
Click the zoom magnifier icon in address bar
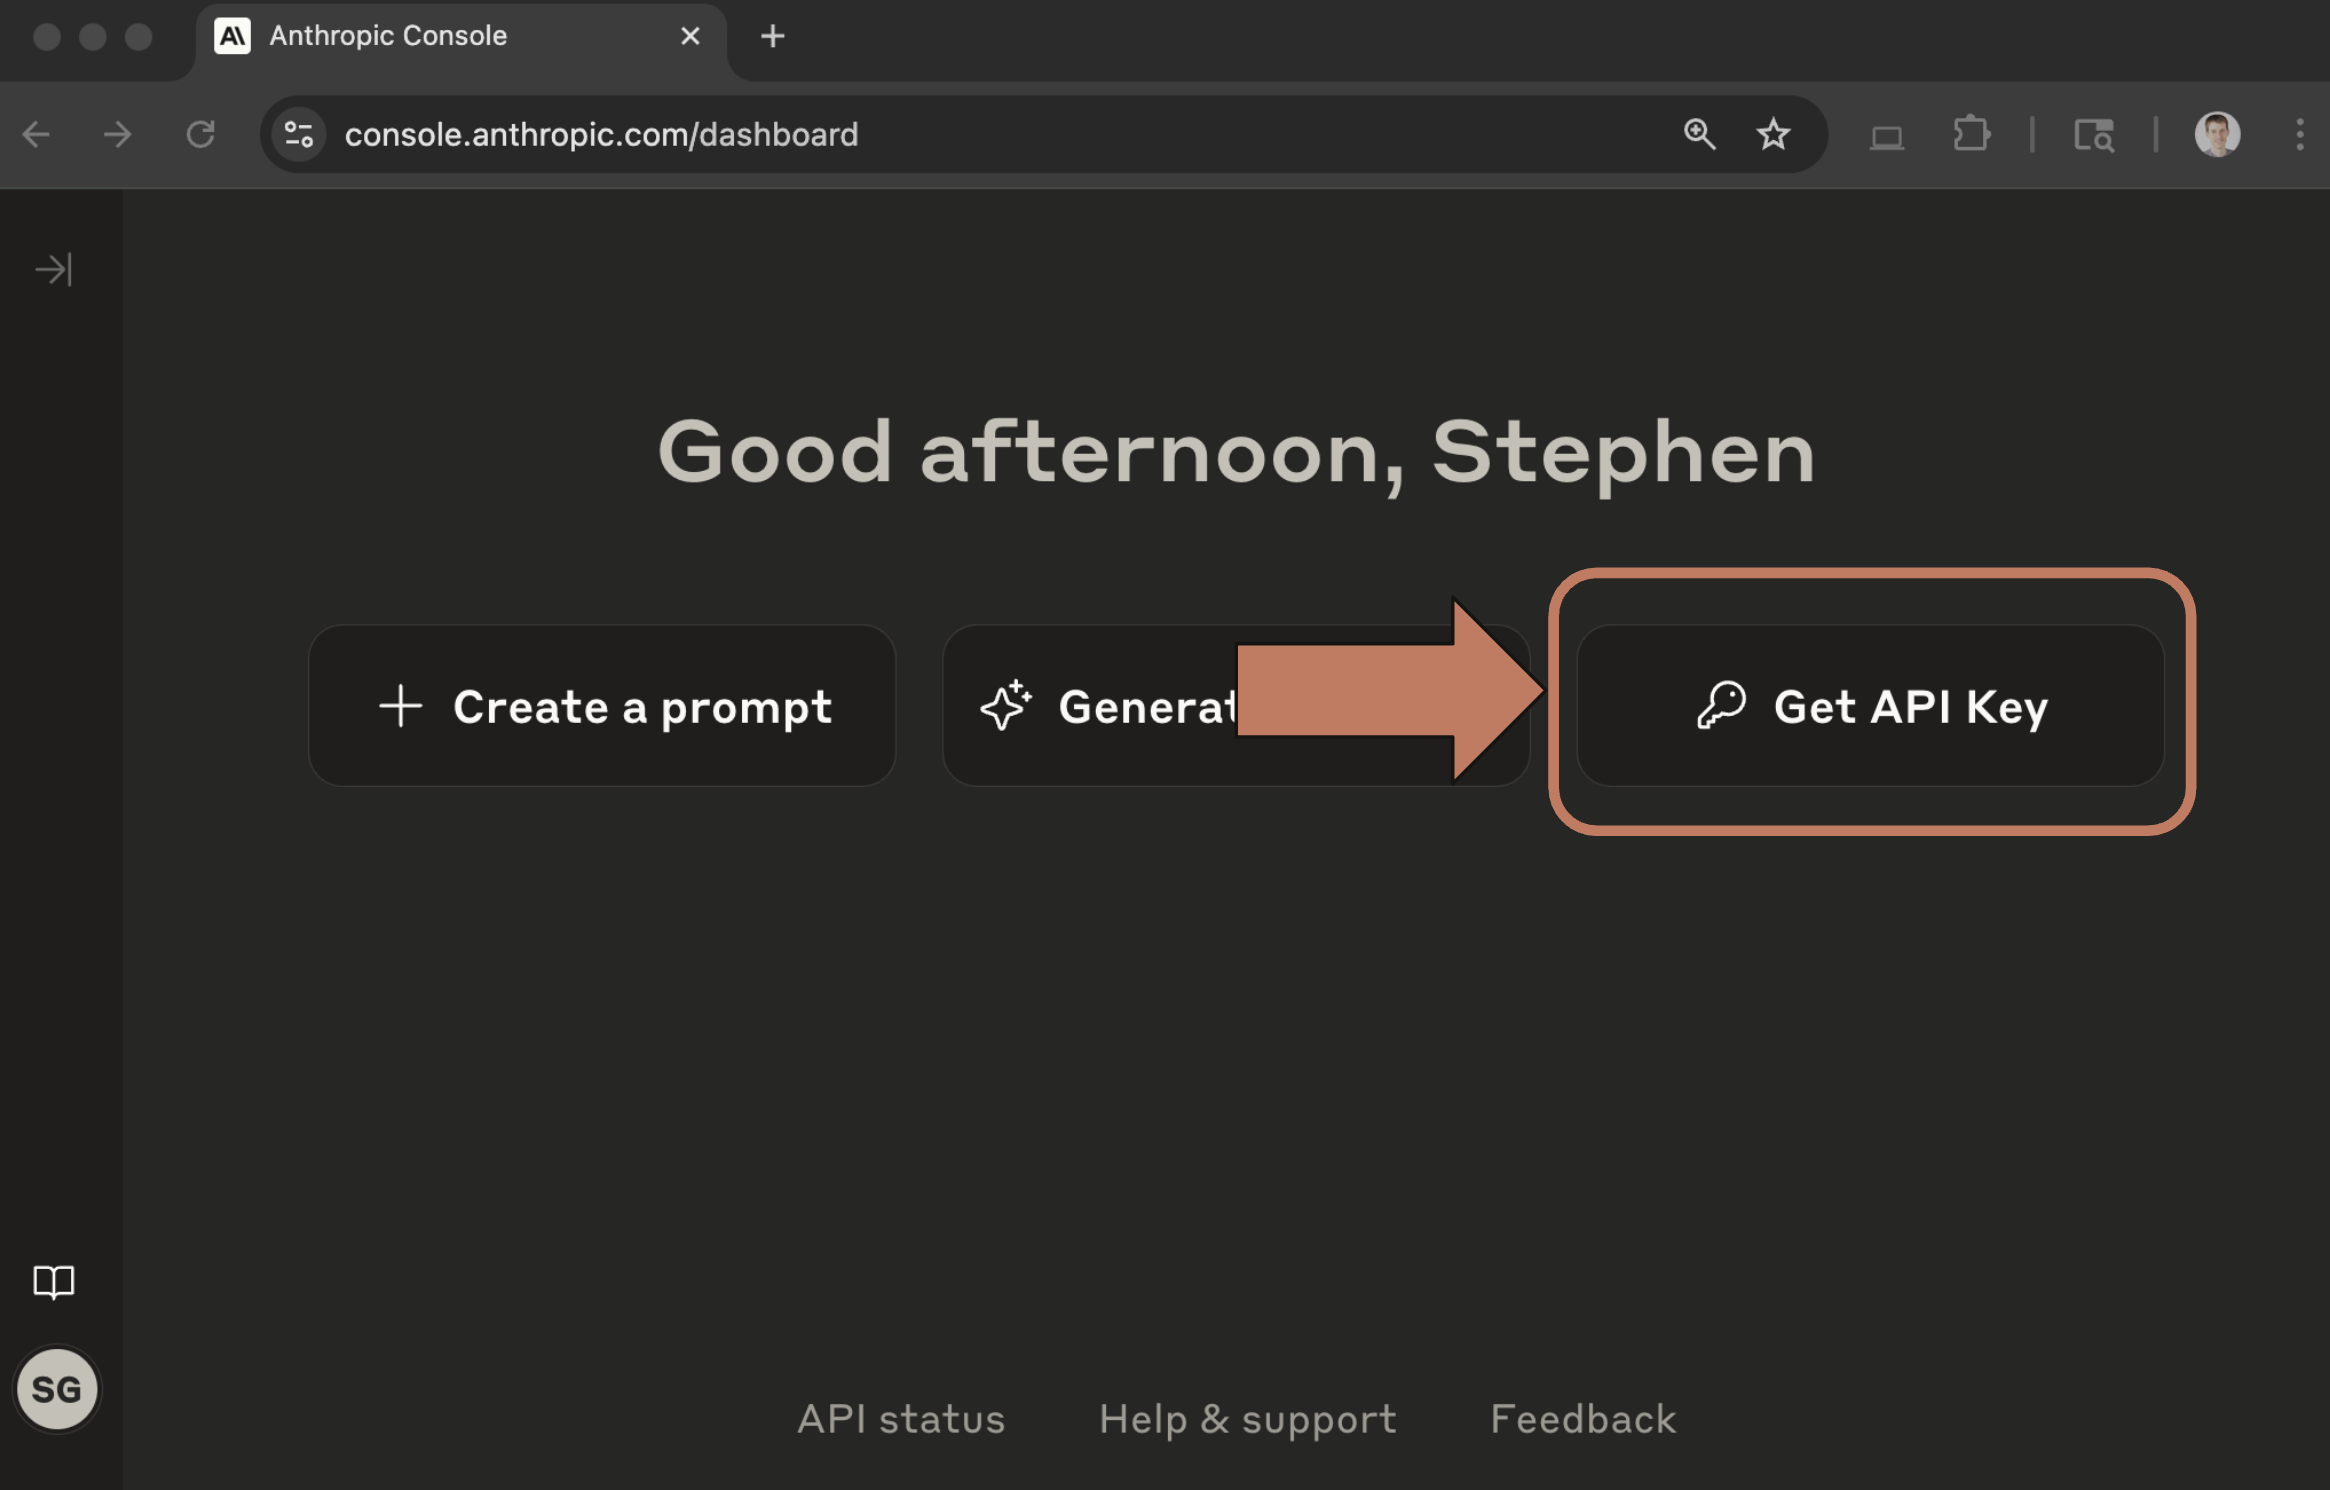tap(1699, 135)
